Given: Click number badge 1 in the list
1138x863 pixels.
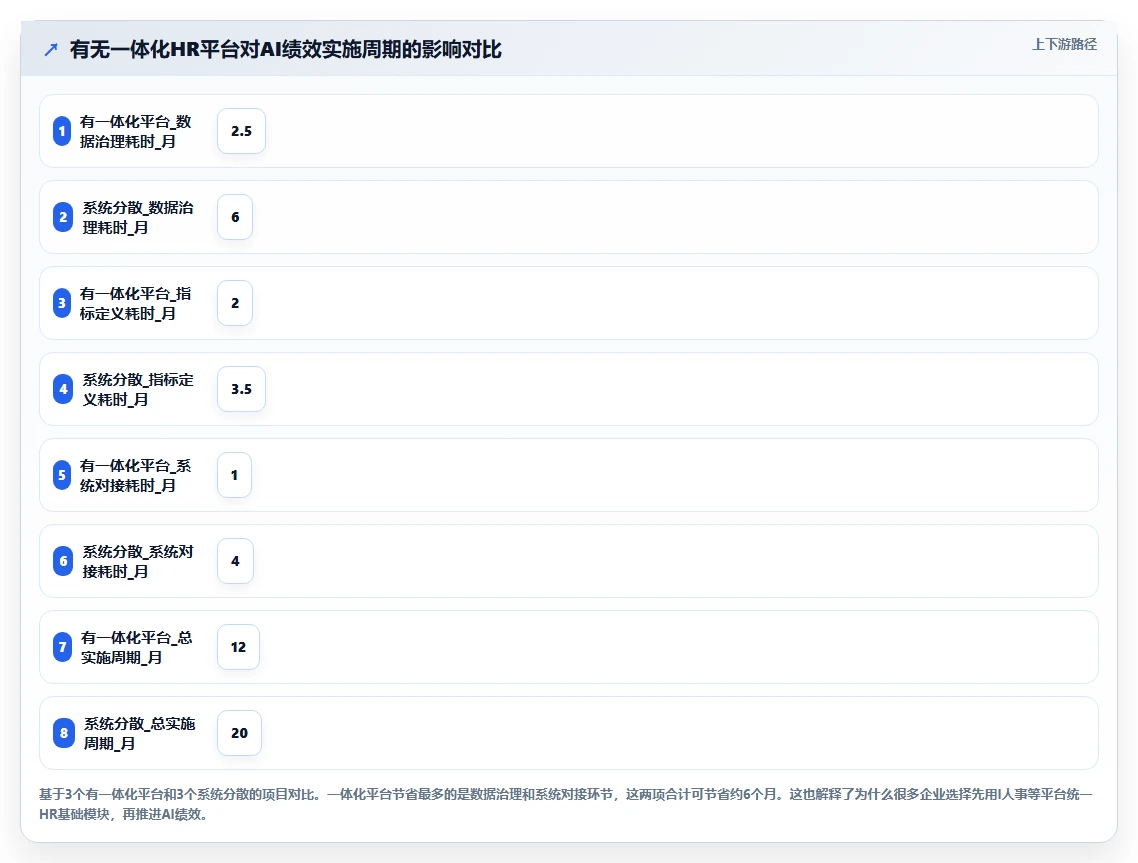Looking at the screenshot, I should (x=62, y=131).
